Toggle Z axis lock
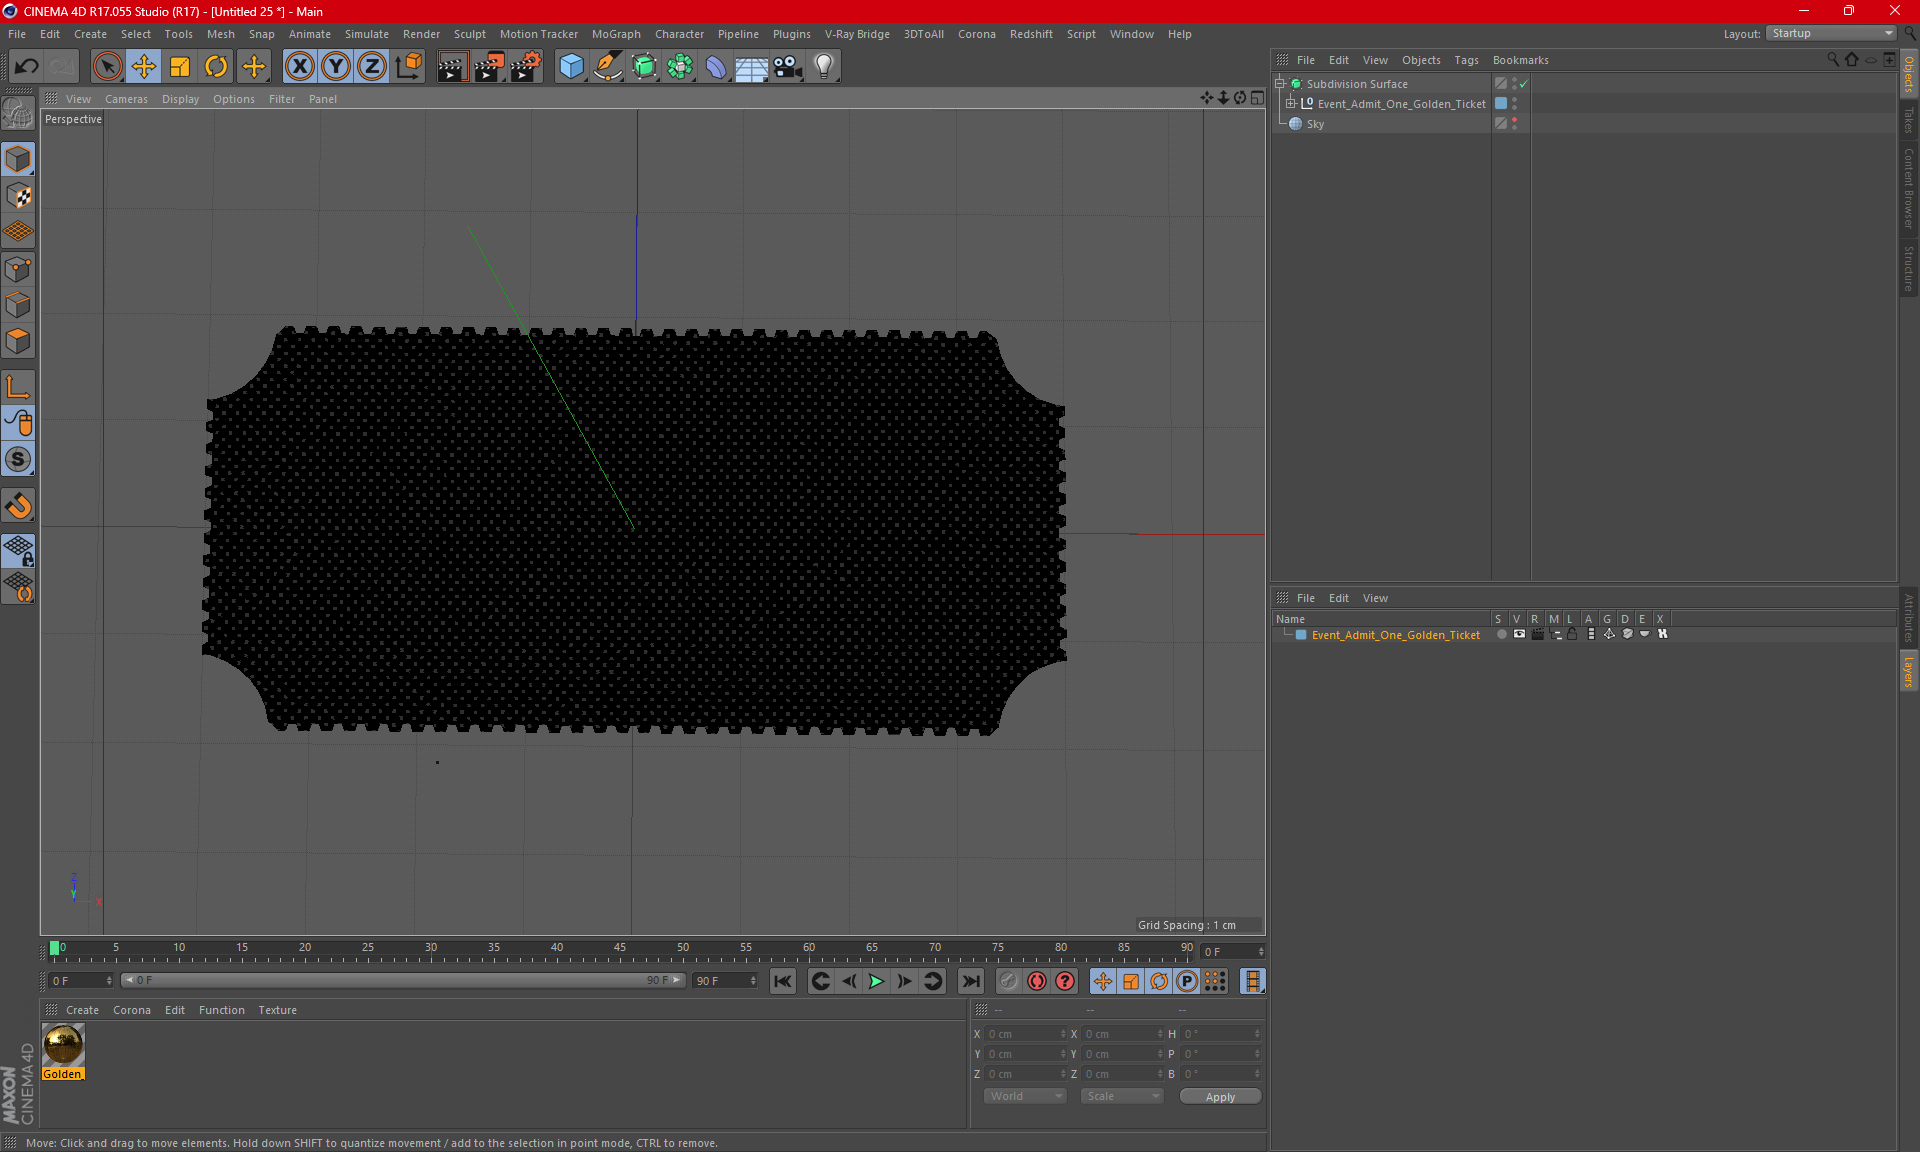The width and height of the screenshot is (1920, 1152). [x=372, y=67]
